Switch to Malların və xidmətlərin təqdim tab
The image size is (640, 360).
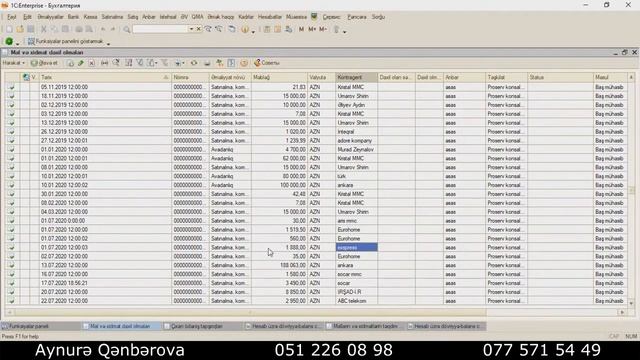(x=364, y=326)
